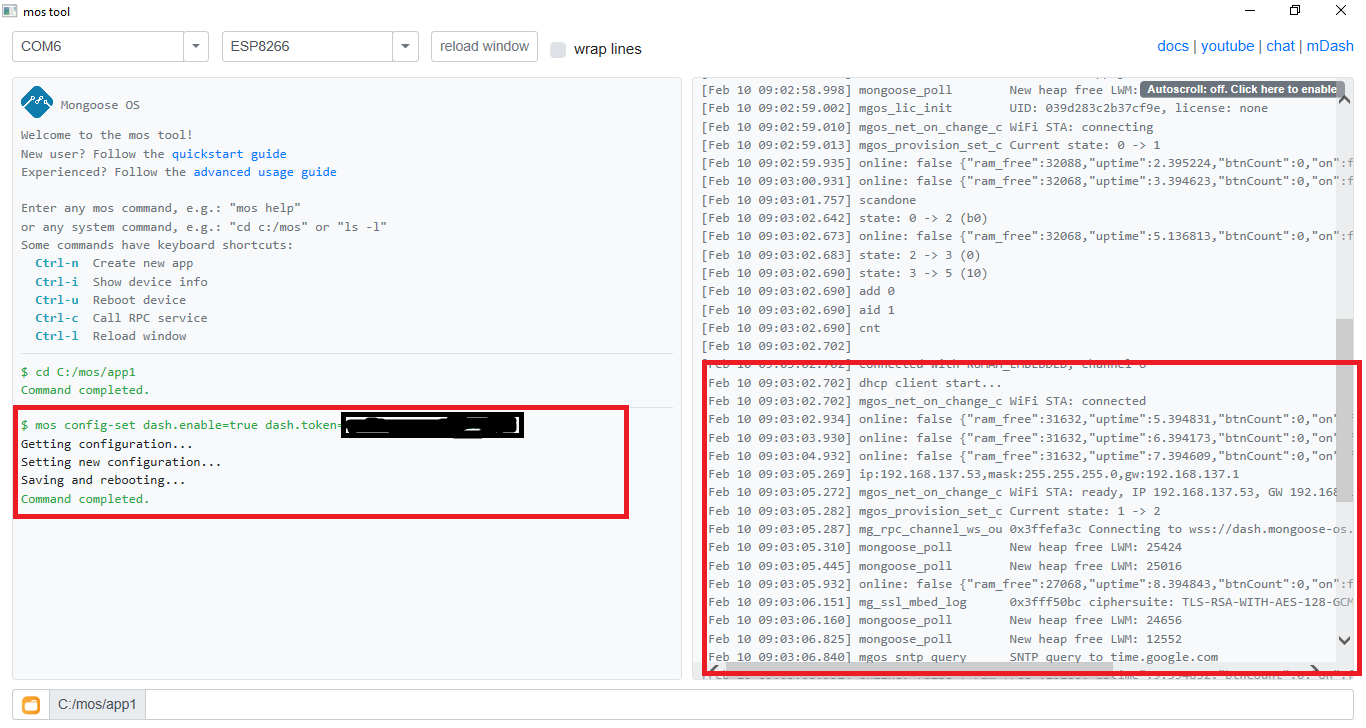Image resolution: width=1366 pixels, height=728 pixels.
Task: Open the mDash link
Action: coord(1330,46)
